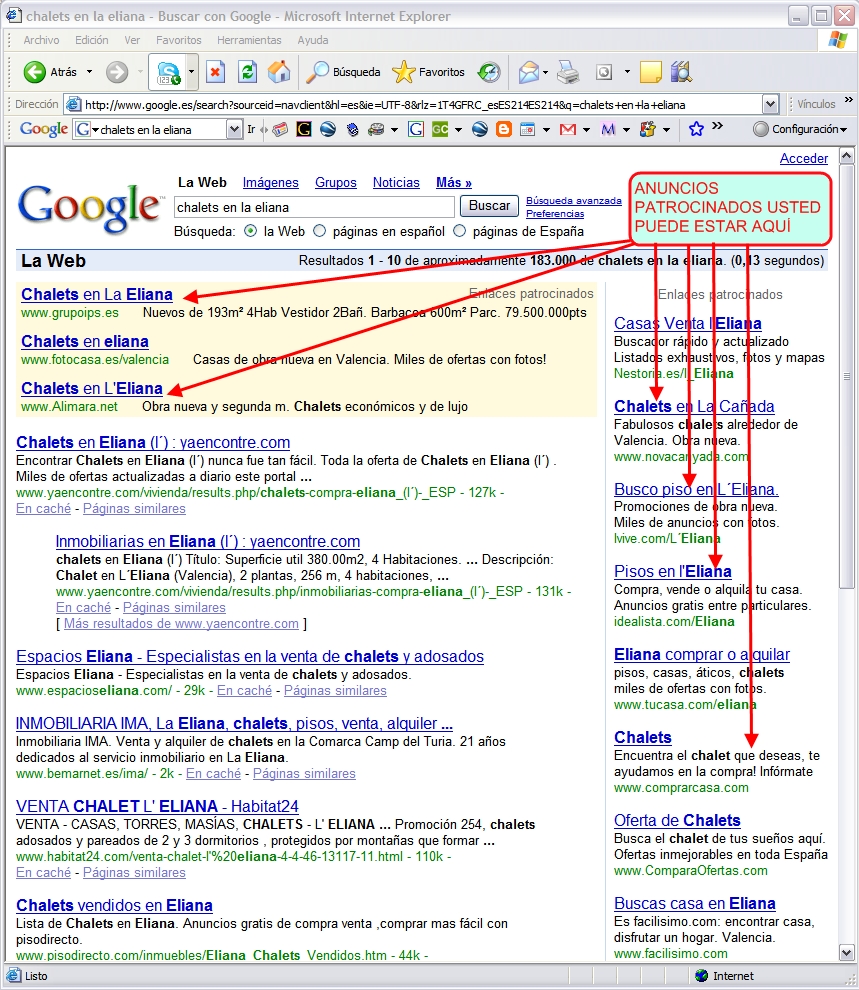Click the Blogger orange B icon
The width and height of the screenshot is (859, 990).
(503, 129)
